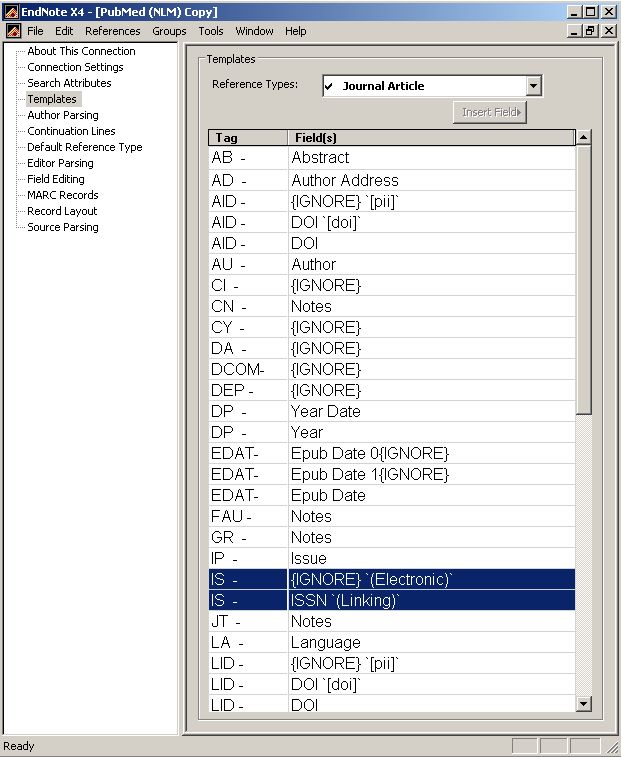Select the JT - Notes row
The image size is (621, 757).
[x=392, y=621]
